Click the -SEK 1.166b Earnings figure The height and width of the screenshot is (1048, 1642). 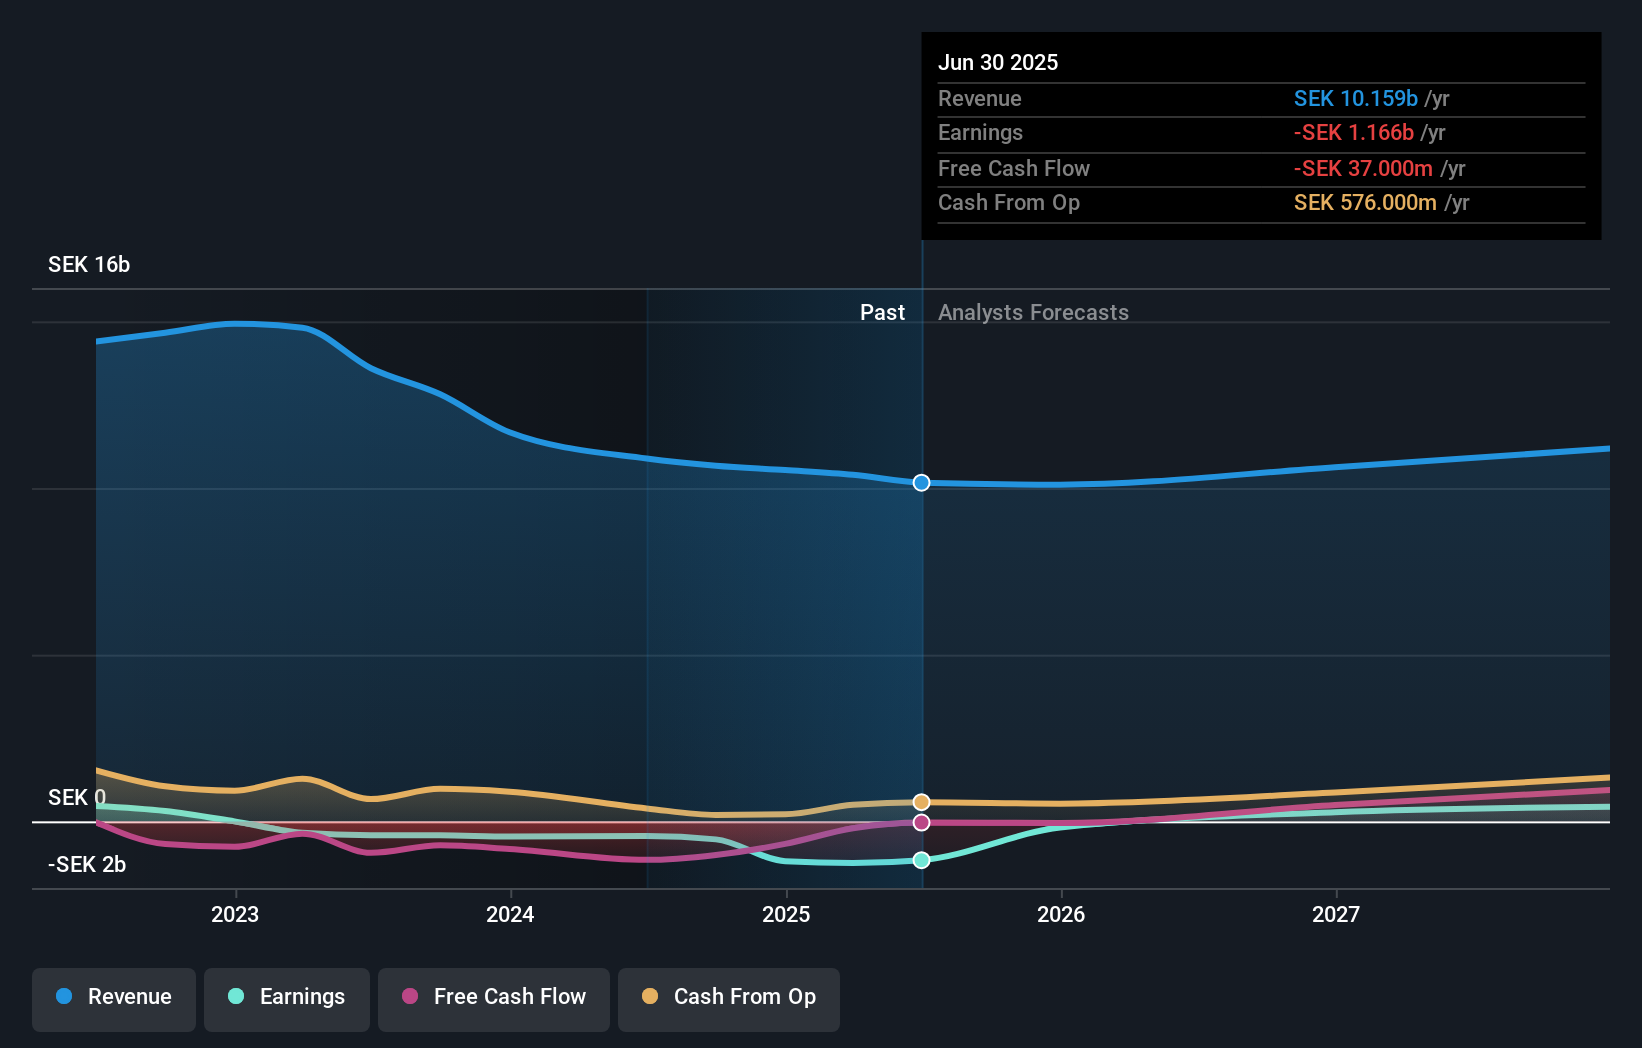pyautogui.click(x=1355, y=132)
